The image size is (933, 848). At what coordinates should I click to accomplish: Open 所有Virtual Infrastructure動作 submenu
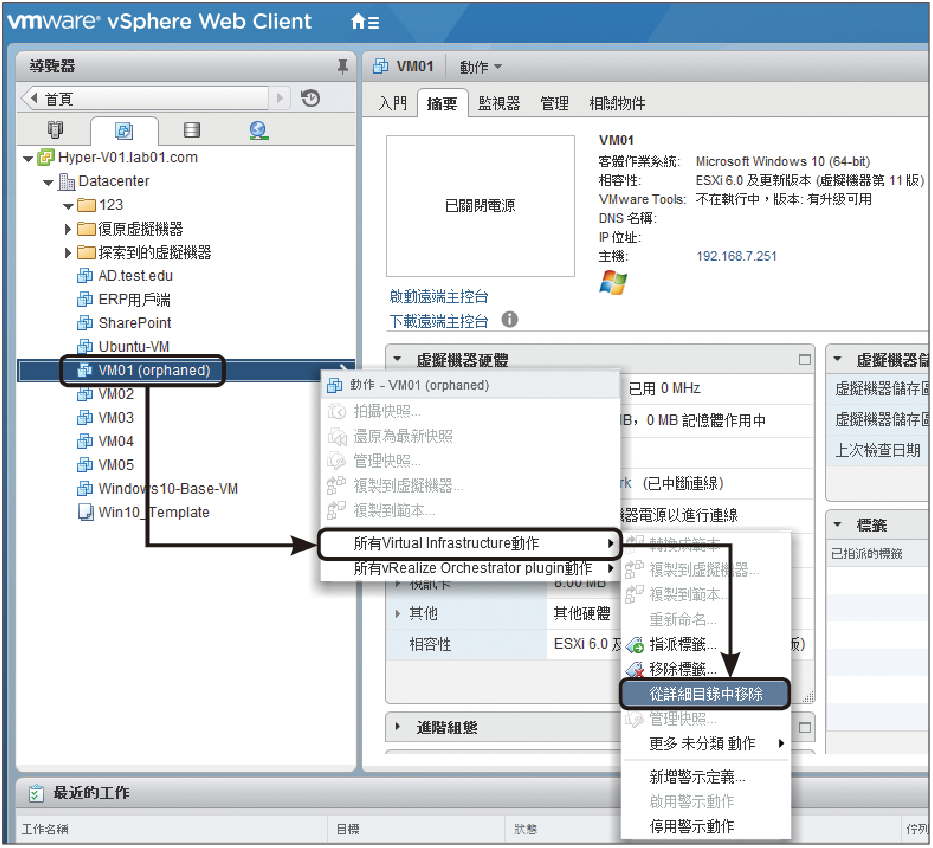[x=469, y=543]
